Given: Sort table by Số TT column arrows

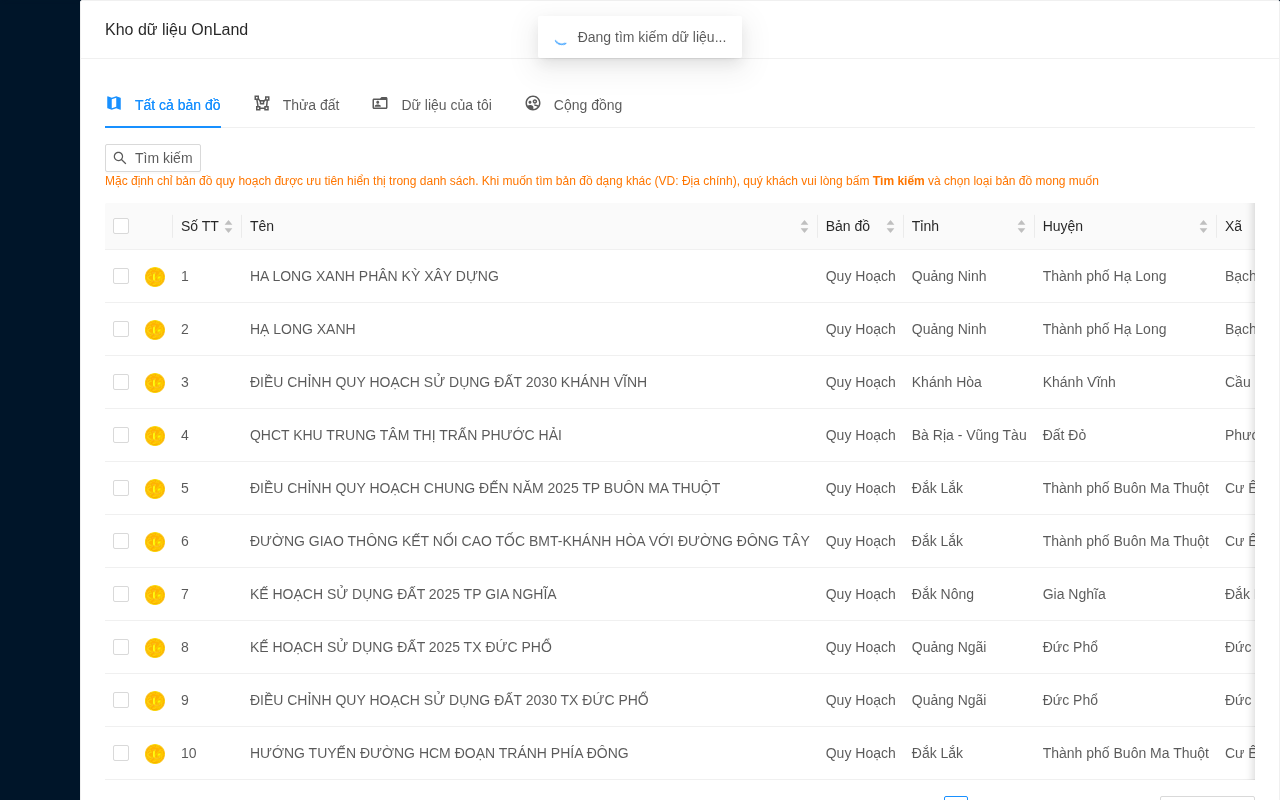Looking at the screenshot, I should pyautogui.click(x=228, y=226).
